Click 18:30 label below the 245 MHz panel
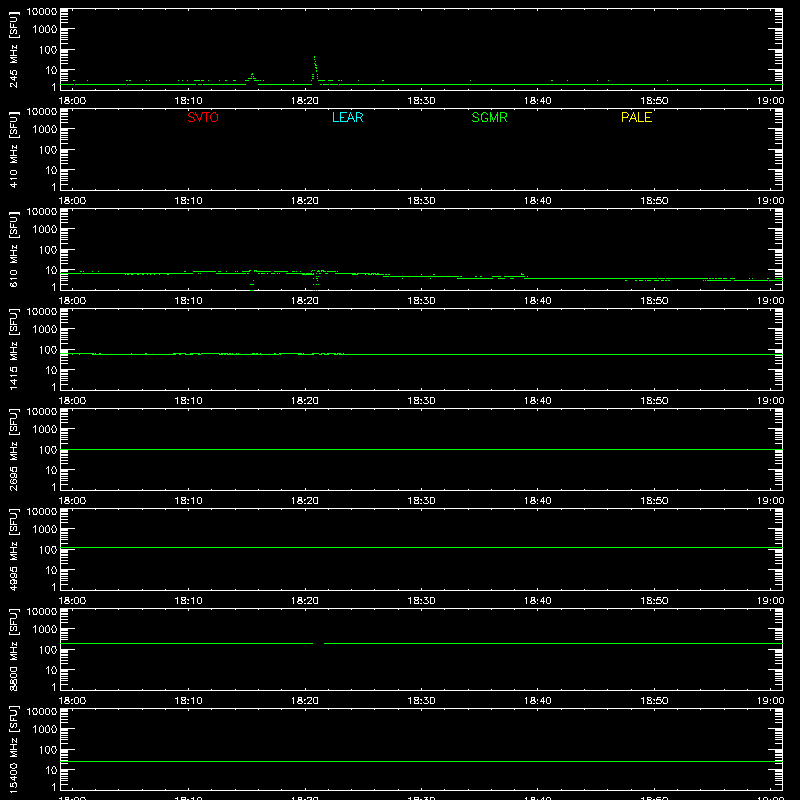 (421, 101)
